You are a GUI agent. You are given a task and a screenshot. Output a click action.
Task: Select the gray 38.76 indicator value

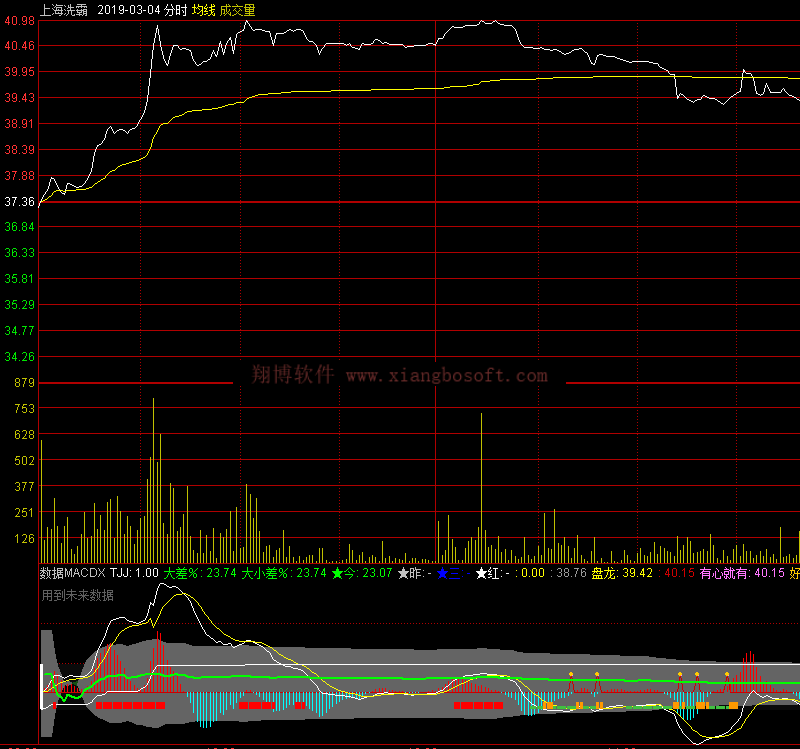point(571,573)
